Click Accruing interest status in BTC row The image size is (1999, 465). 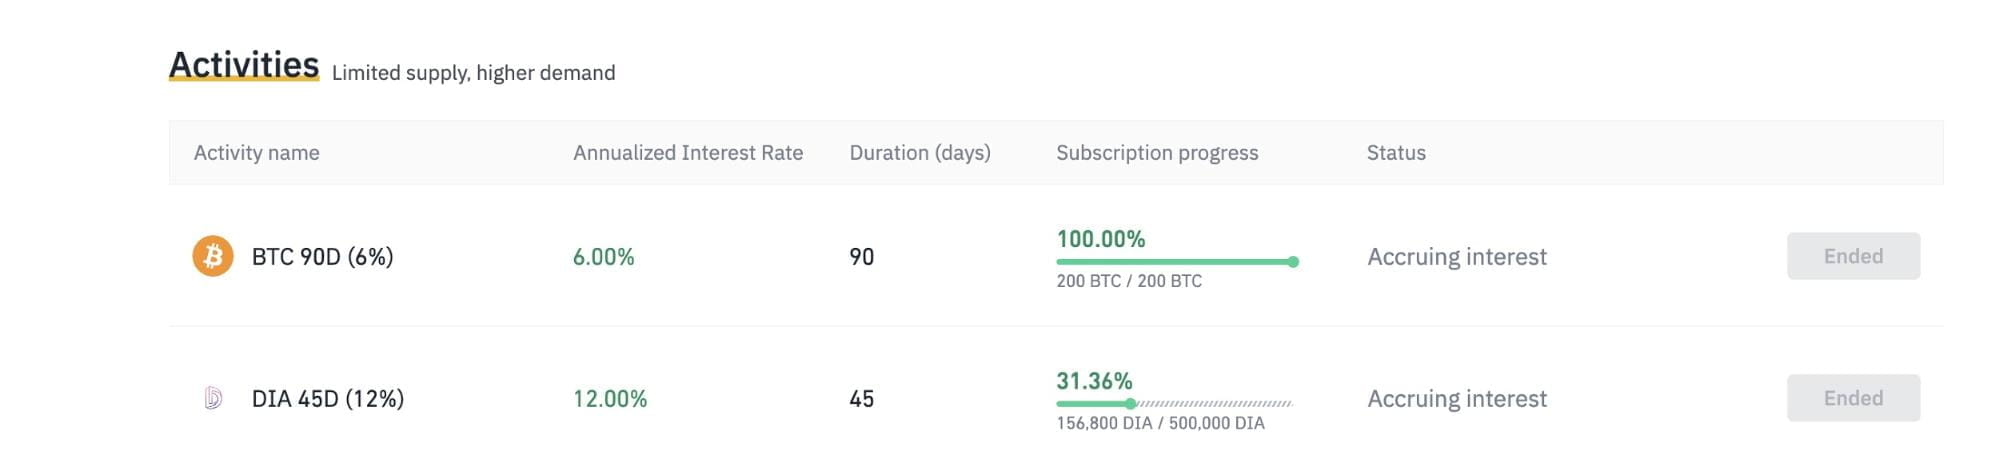[1457, 257]
